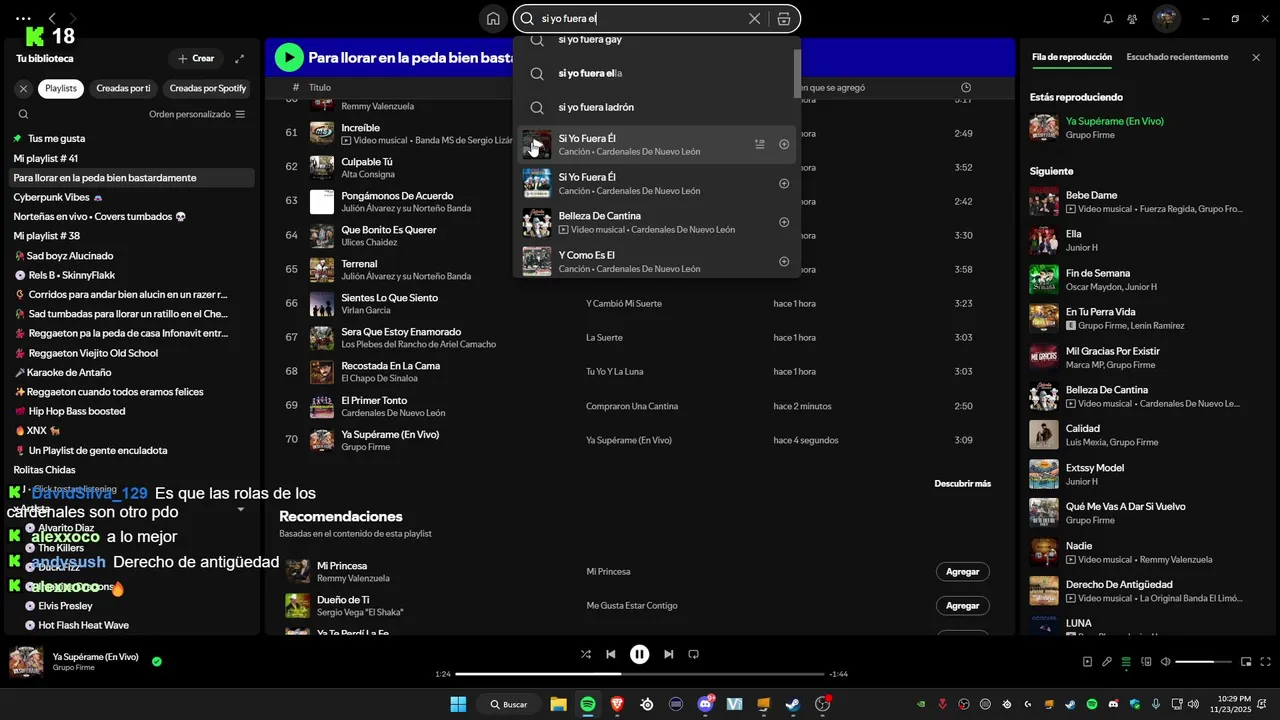Adjust the volume slider
Image resolution: width=1280 pixels, height=720 pixels.
(x=1203, y=662)
